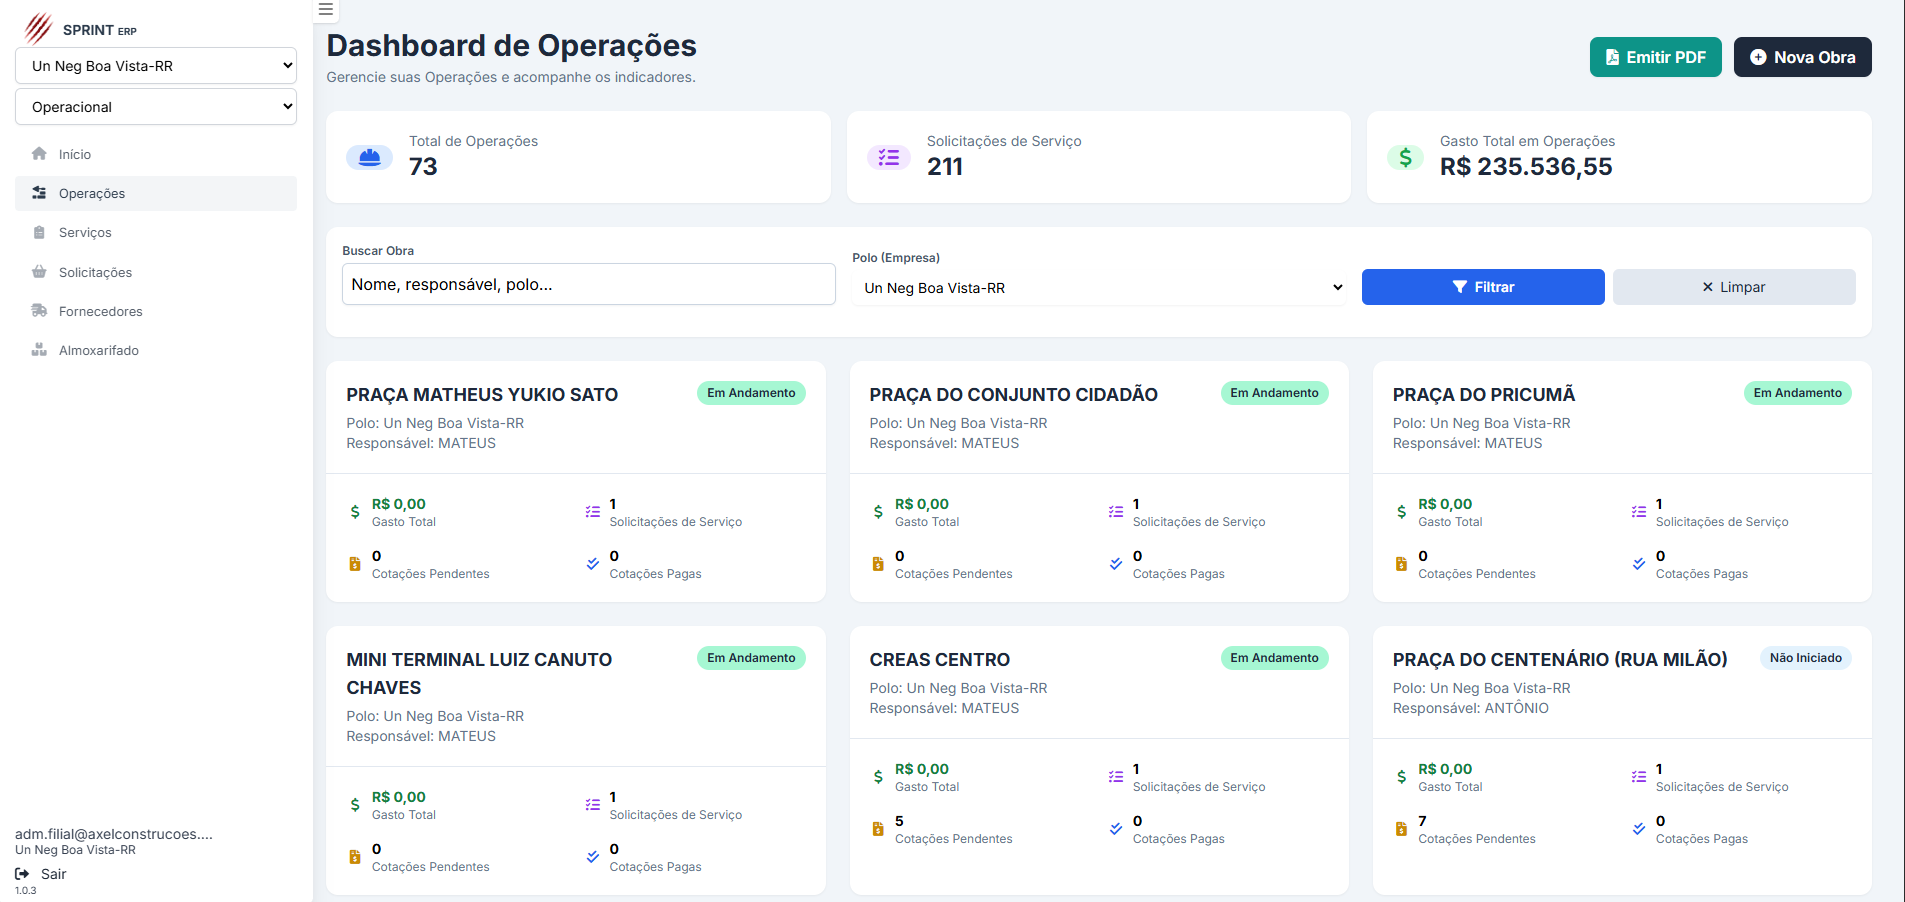Click the Início home icon in sidebar
This screenshot has width=1905, height=902.
(39, 154)
